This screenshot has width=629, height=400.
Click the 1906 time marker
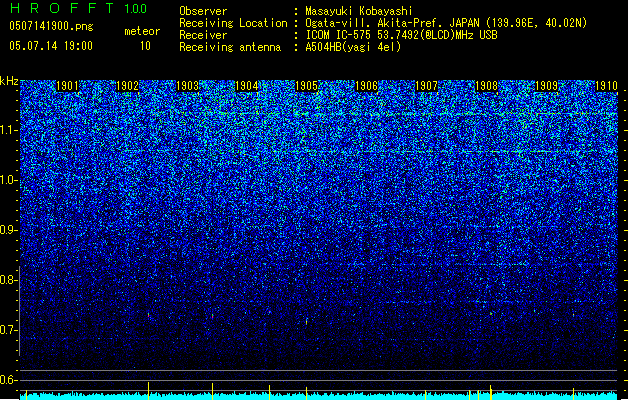tap(367, 86)
